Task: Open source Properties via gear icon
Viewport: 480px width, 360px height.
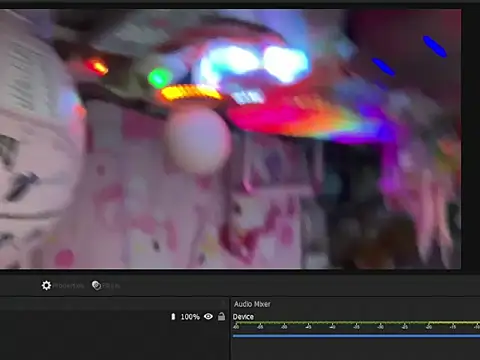Action: 46,285
